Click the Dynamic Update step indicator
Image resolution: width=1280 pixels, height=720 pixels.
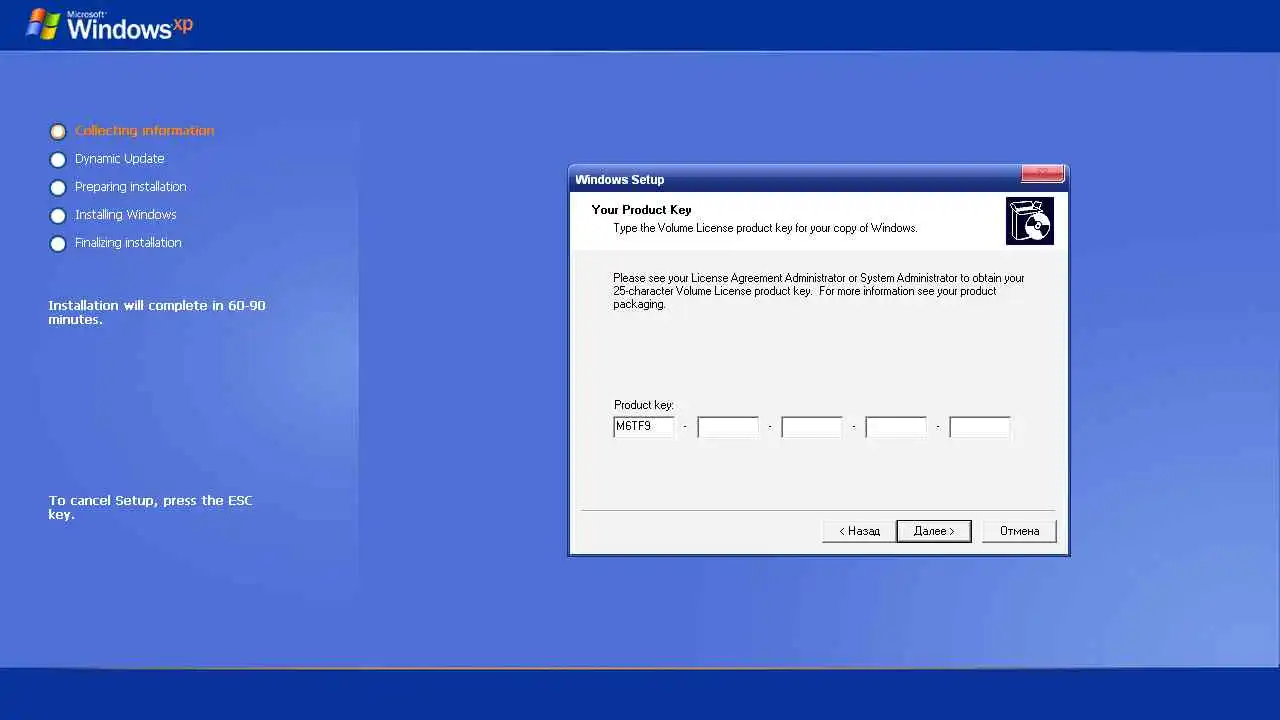(58, 159)
